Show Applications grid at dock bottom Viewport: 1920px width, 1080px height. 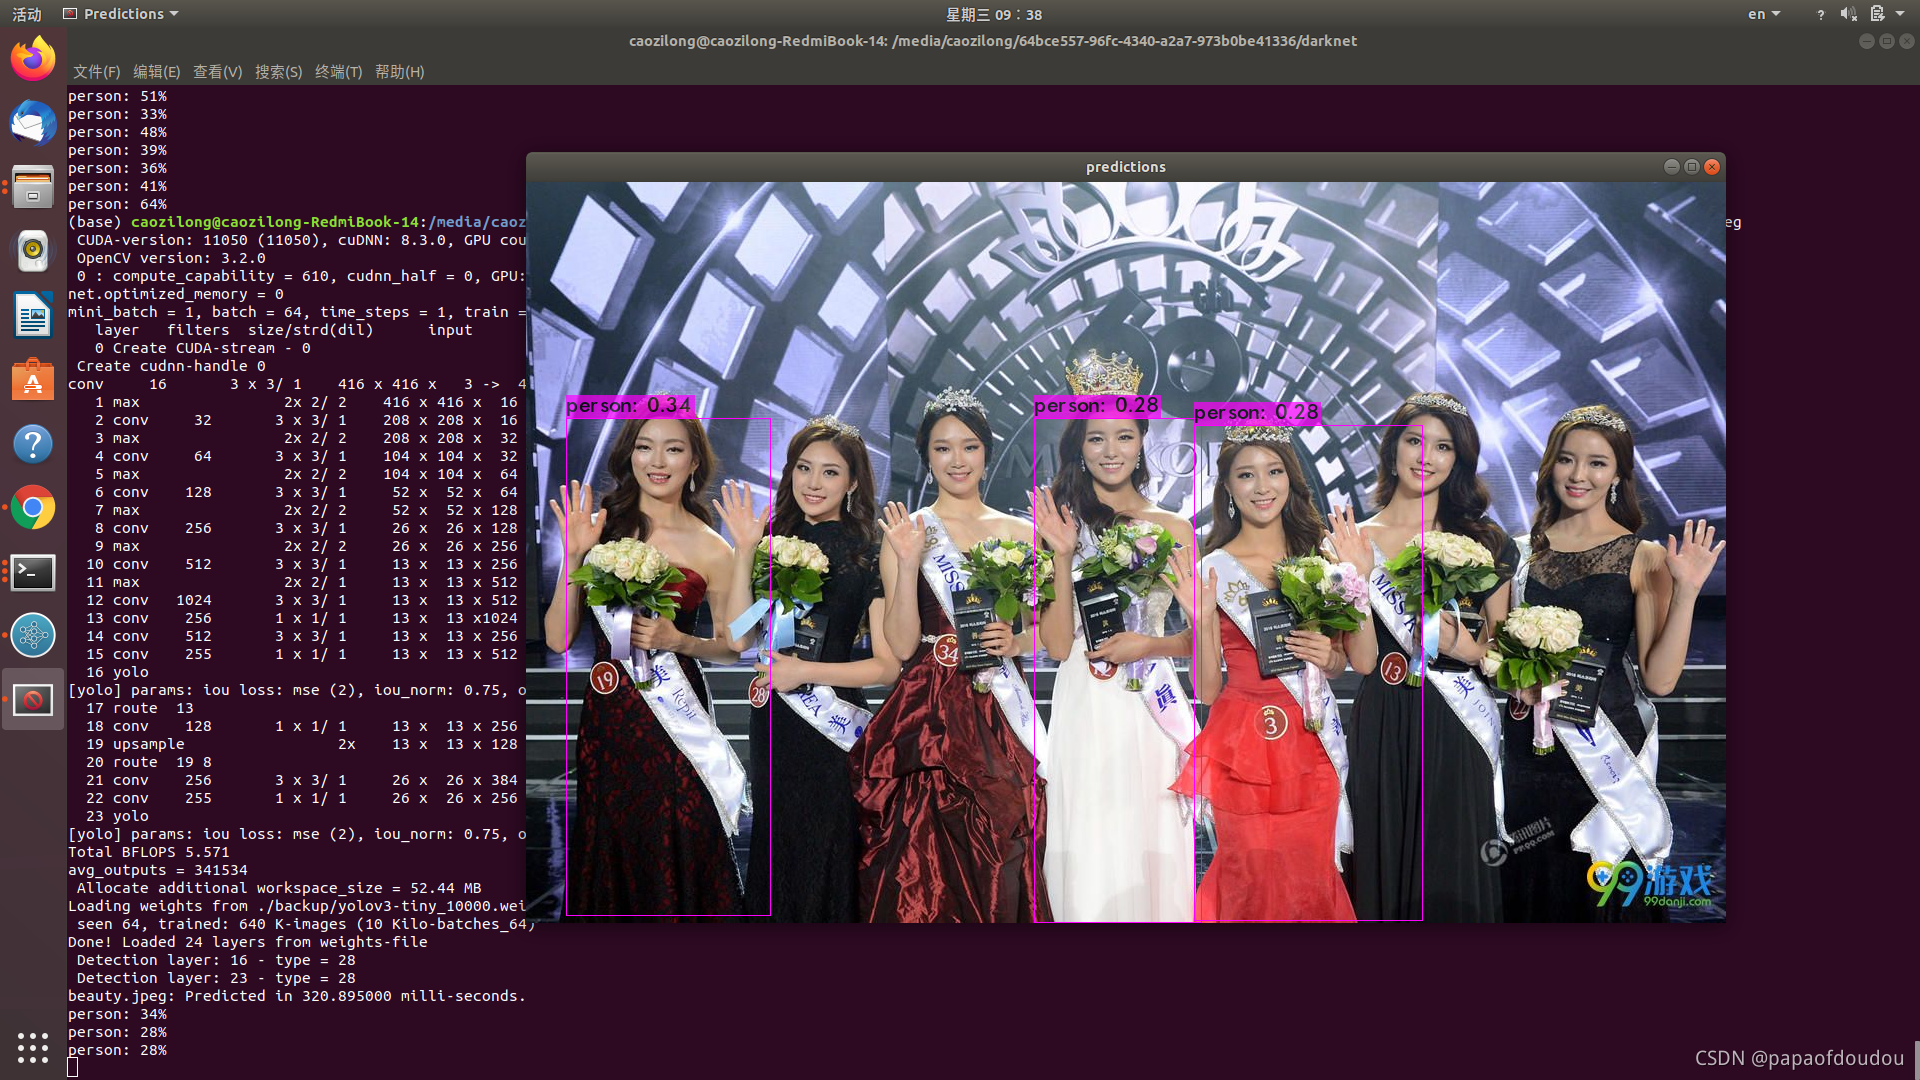pos(33,1047)
